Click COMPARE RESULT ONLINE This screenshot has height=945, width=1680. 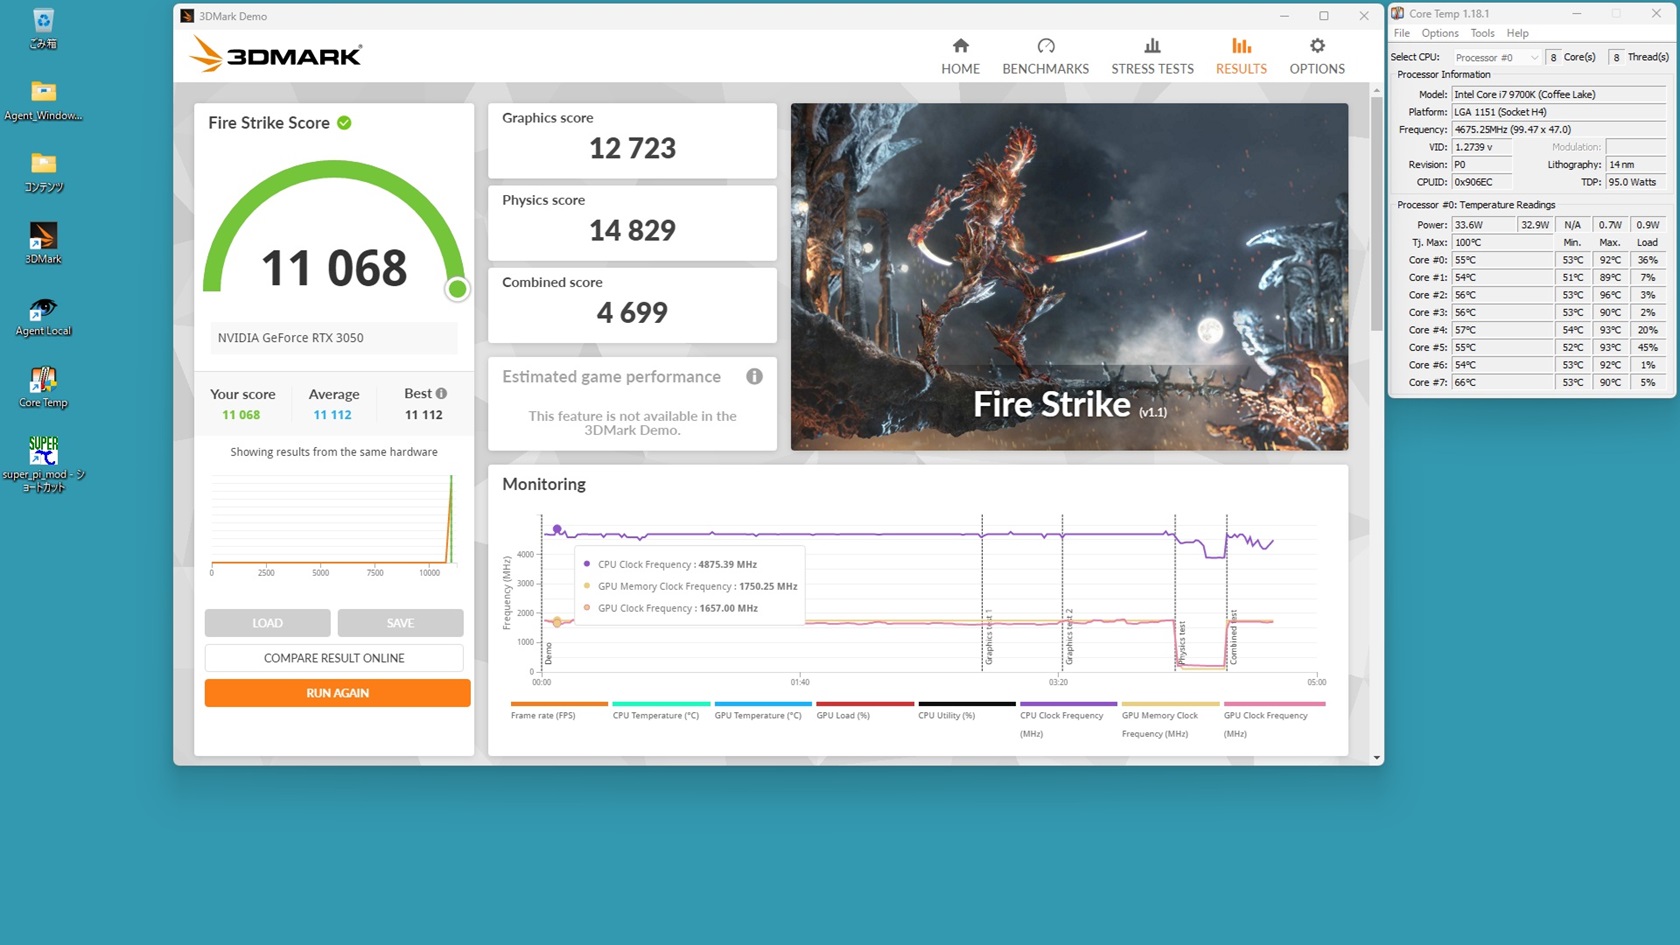[x=334, y=658]
